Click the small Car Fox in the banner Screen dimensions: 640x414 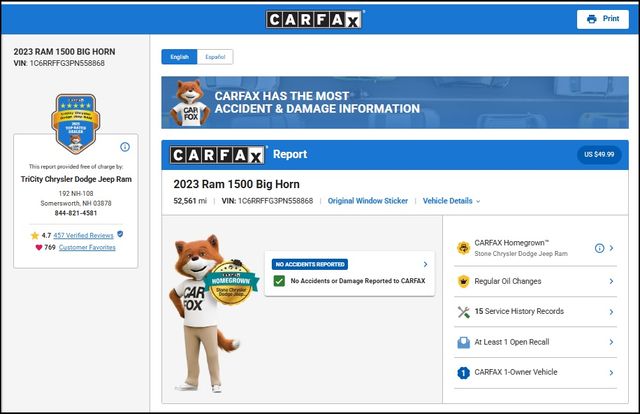pyautogui.click(x=190, y=102)
